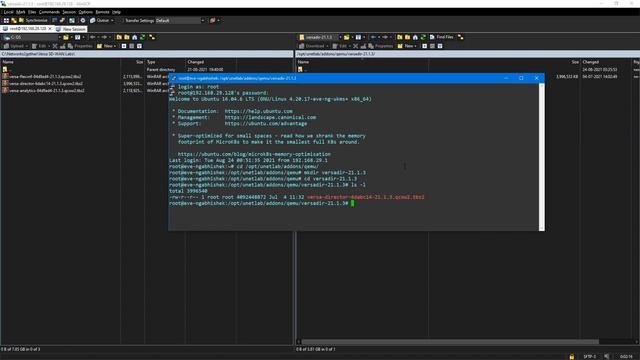This screenshot has width=640, height=360.
Task: Click the local panel filter icon
Action: 78,37
